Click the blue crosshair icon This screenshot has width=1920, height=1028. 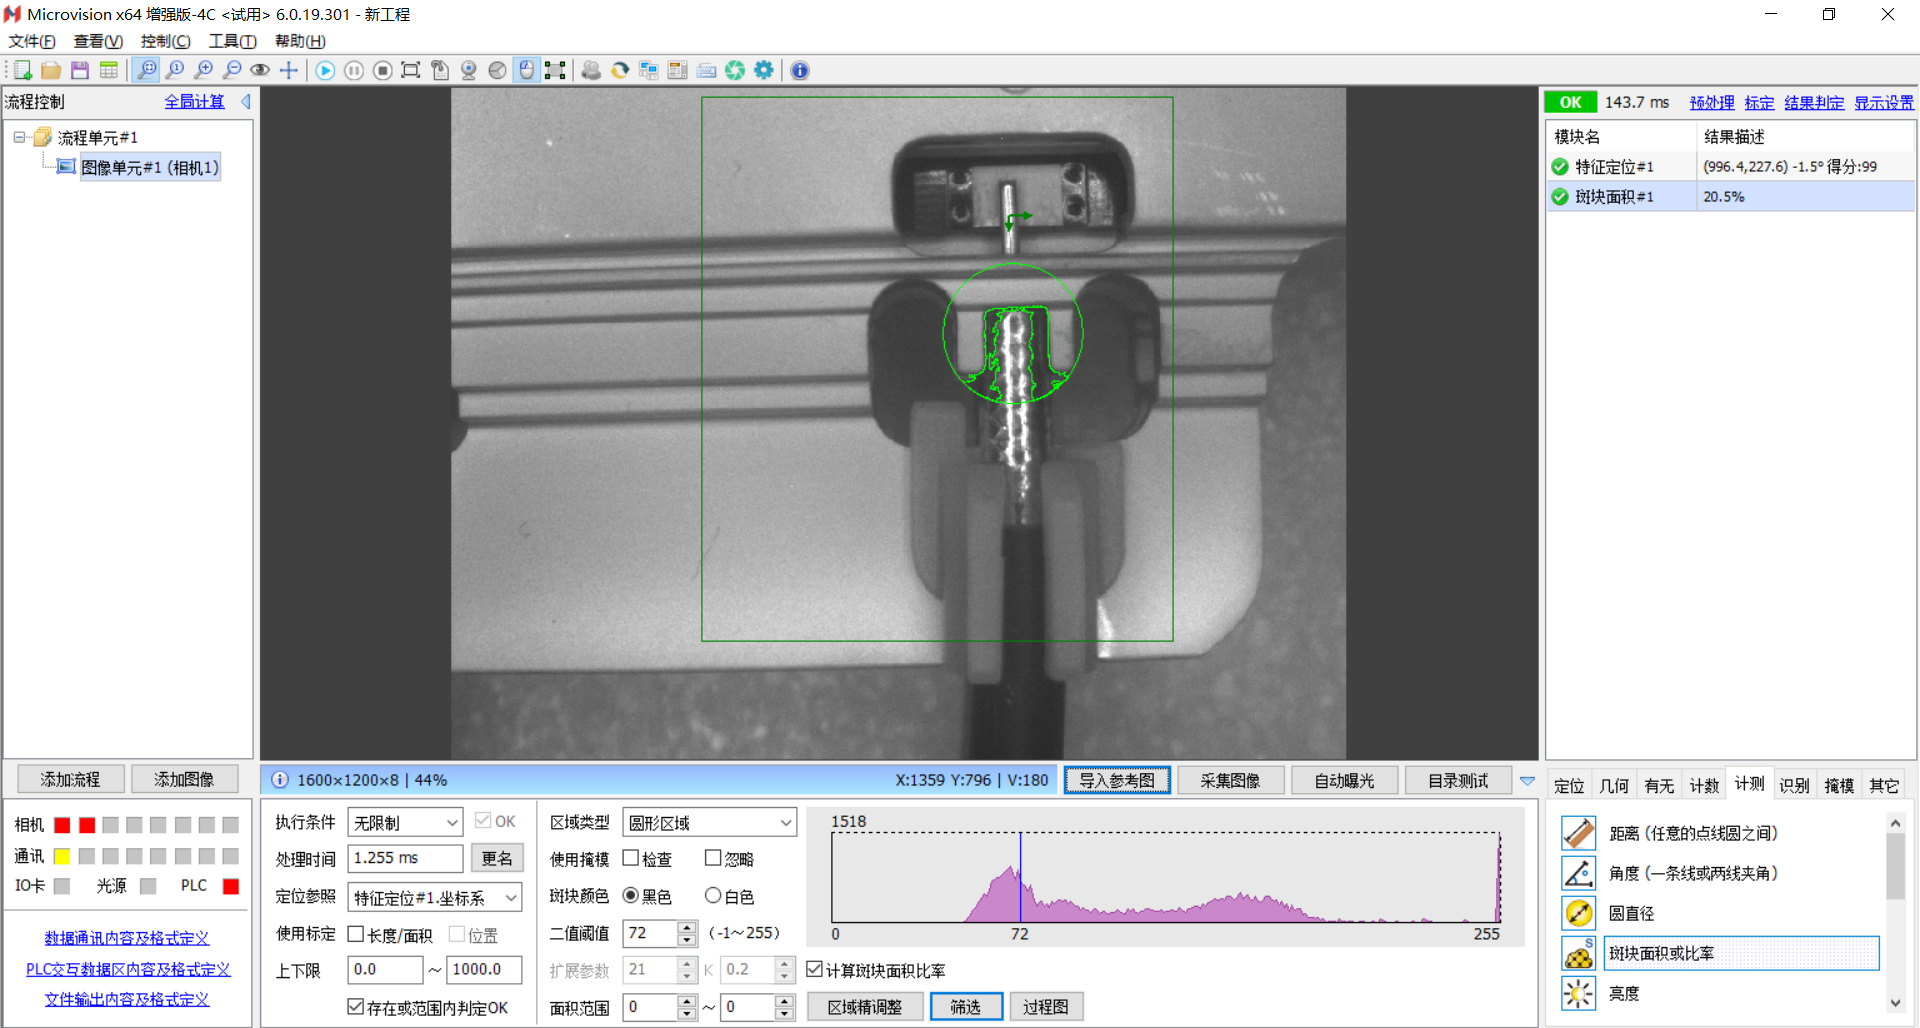click(x=289, y=70)
